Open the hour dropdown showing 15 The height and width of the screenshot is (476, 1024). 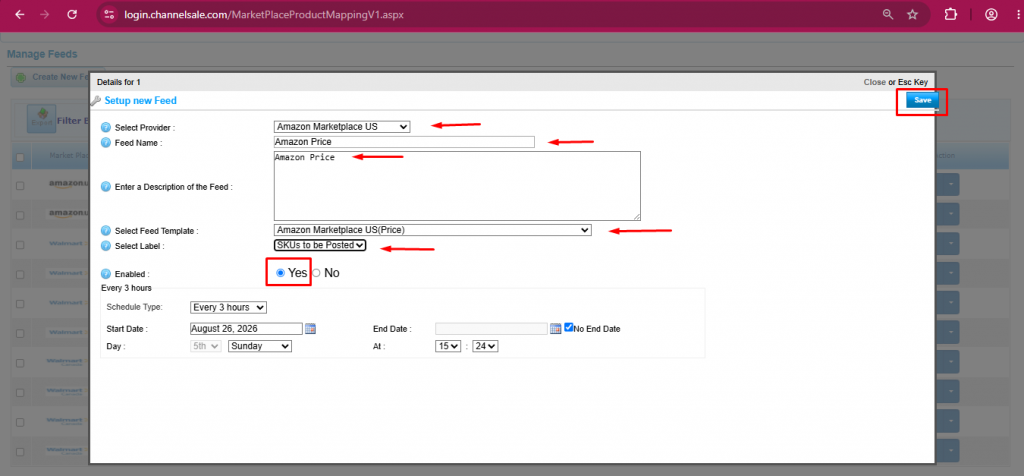click(x=448, y=346)
